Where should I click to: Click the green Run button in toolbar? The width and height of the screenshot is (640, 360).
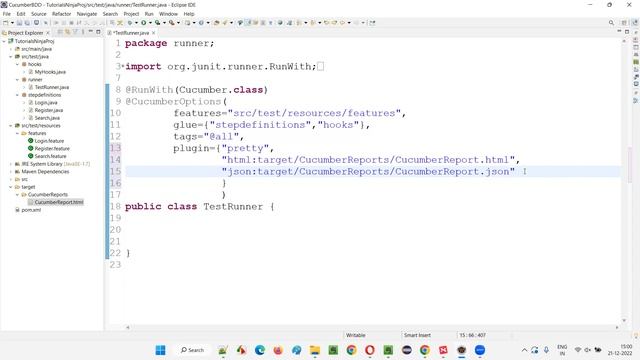tap(144, 23)
